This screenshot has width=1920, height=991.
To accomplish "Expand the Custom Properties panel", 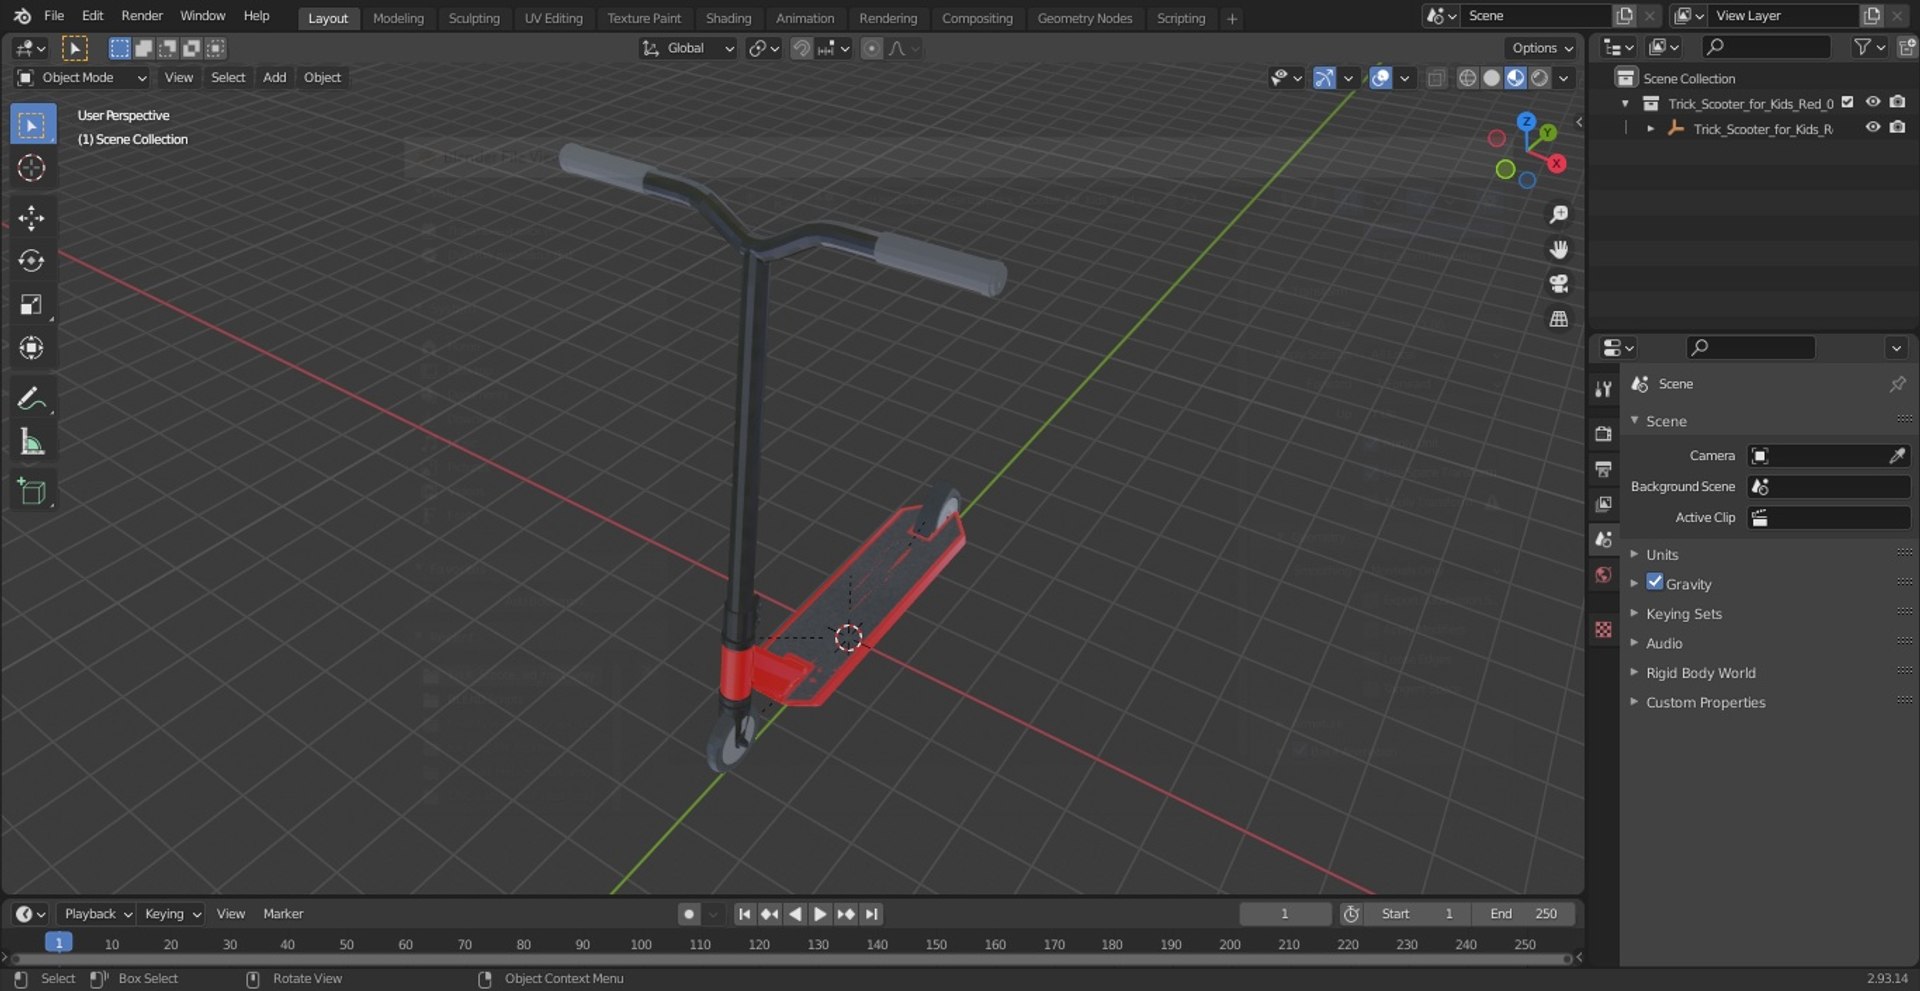I will coord(1705,702).
